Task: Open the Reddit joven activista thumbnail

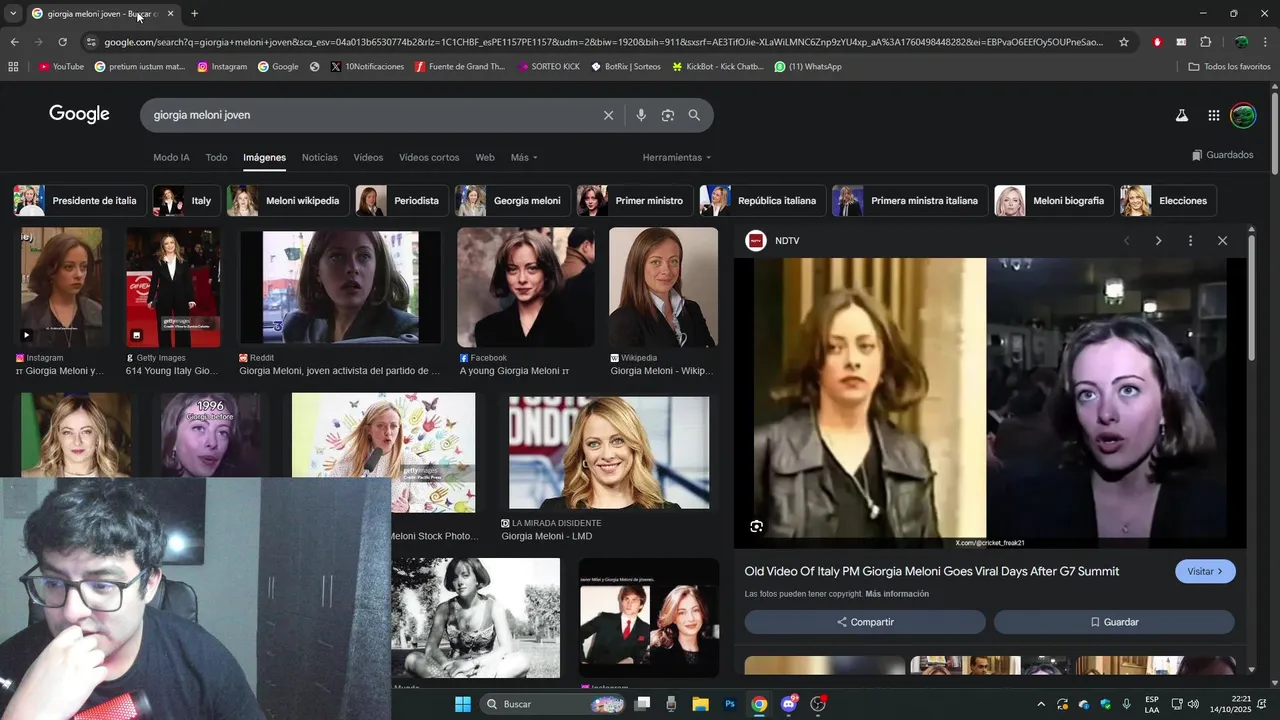Action: pyautogui.click(x=340, y=288)
